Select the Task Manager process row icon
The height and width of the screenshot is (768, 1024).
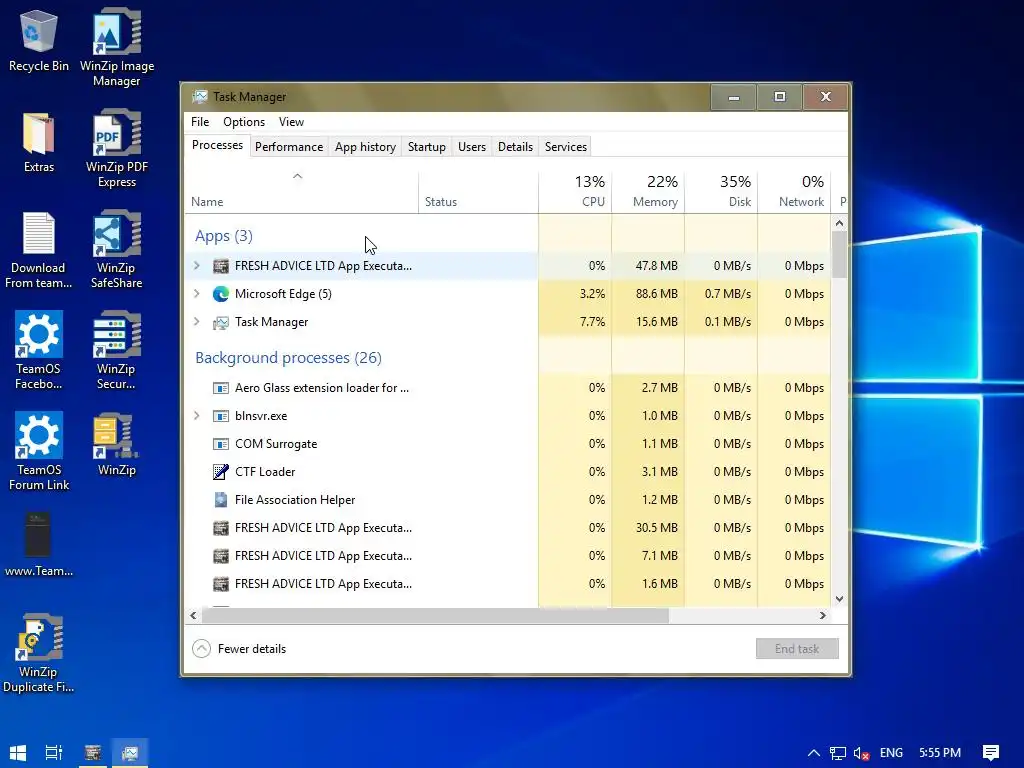tap(221, 322)
